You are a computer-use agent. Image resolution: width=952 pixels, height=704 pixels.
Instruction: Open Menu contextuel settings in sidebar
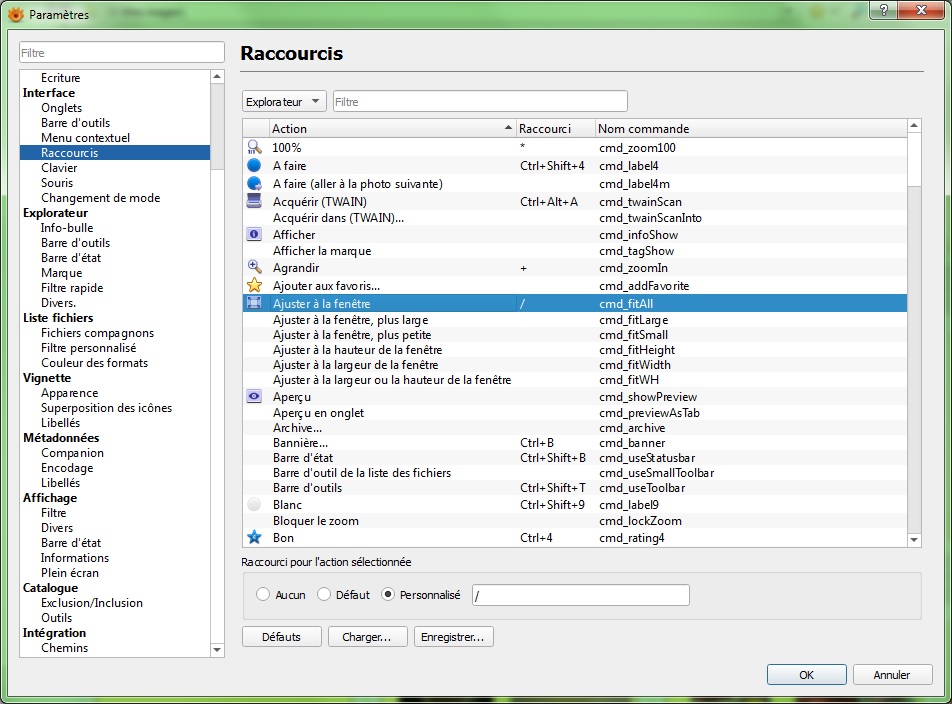point(85,138)
